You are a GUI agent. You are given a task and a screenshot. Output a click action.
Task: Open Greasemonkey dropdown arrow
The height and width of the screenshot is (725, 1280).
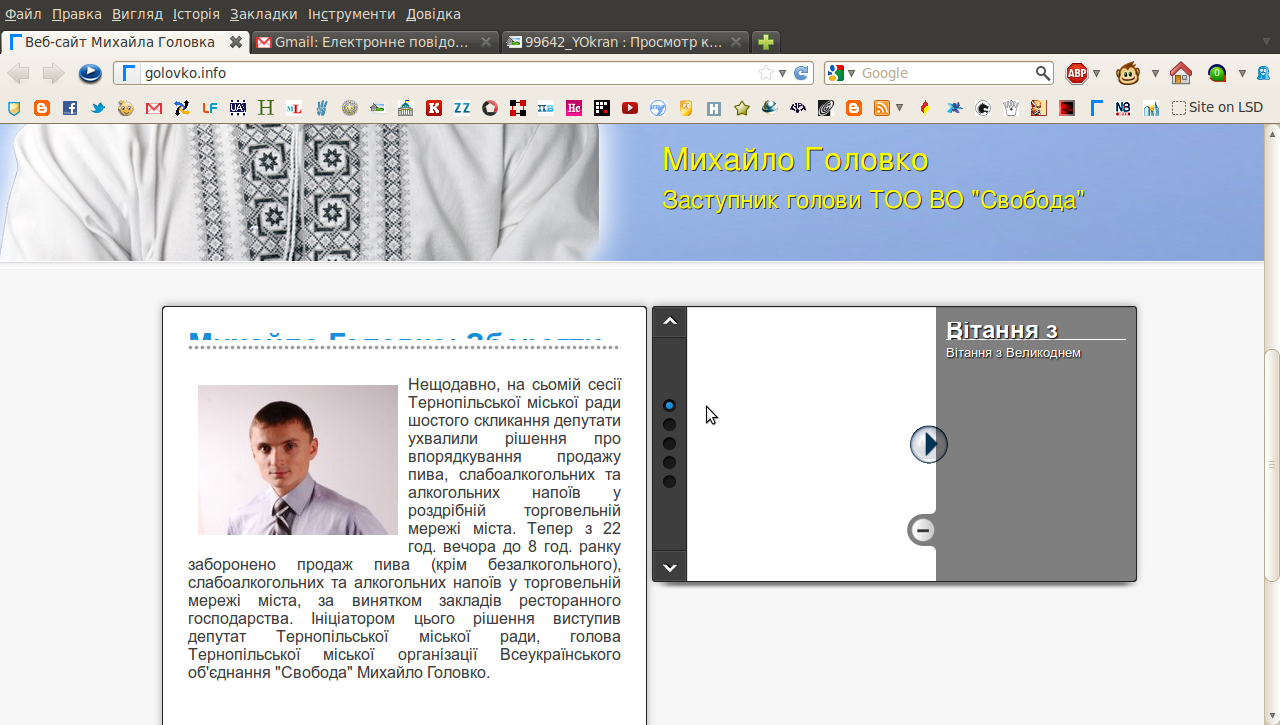point(1155,73)
